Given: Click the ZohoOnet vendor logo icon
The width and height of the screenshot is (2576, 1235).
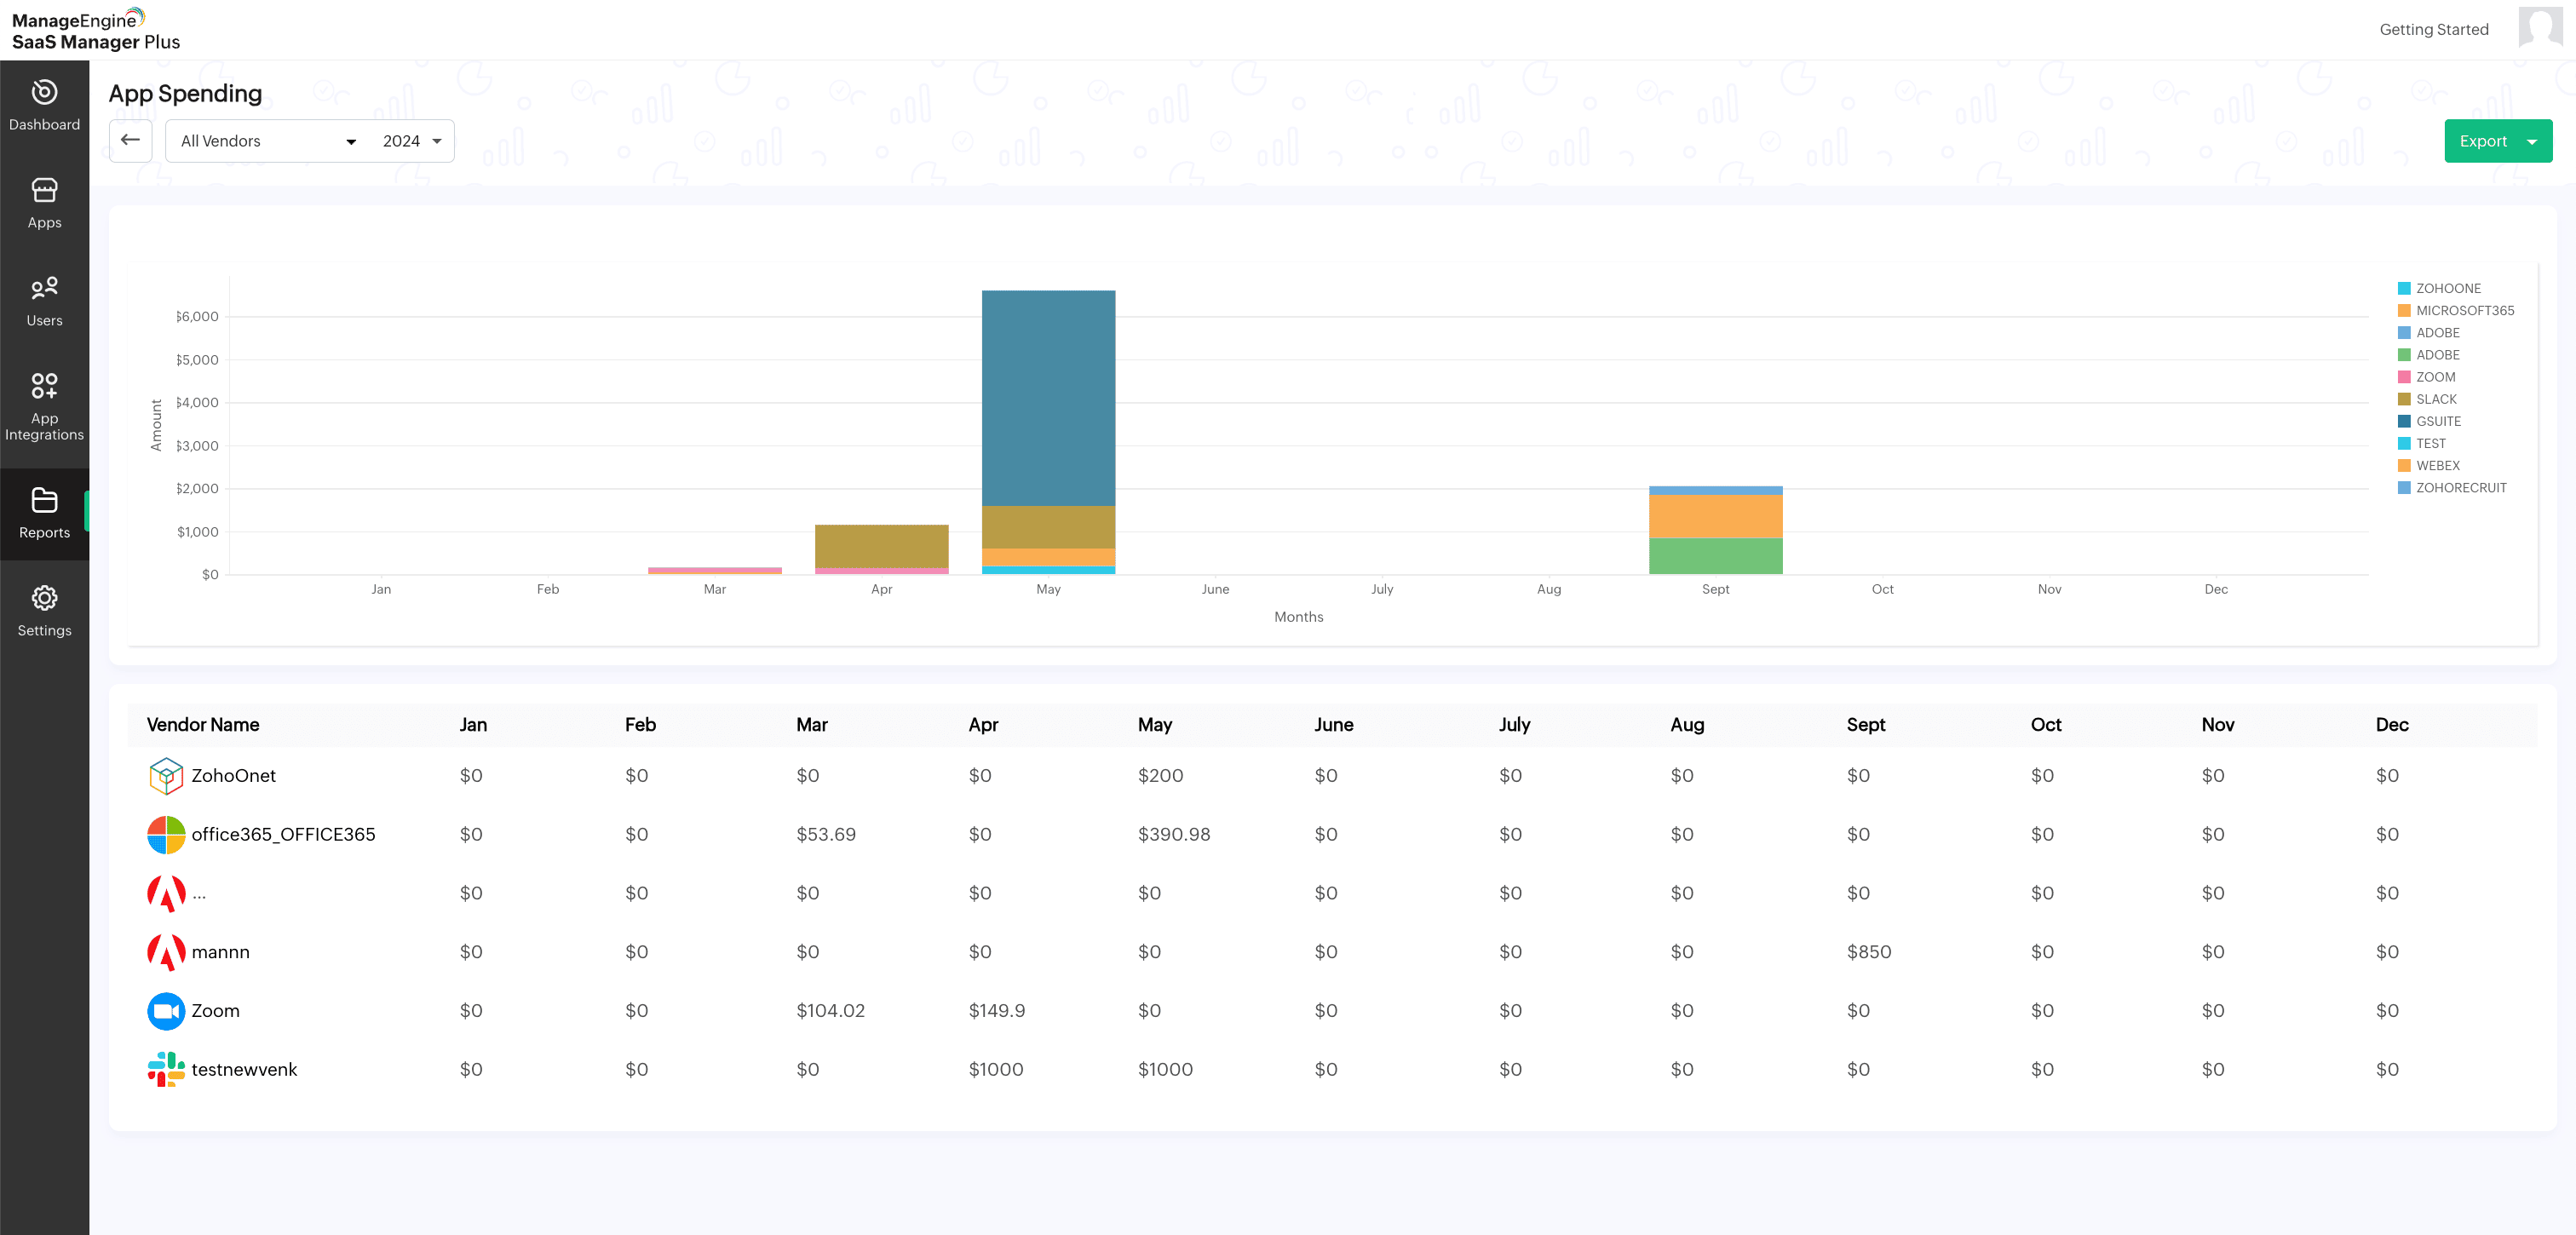Looking at the screenshot, I should [166, 775].
